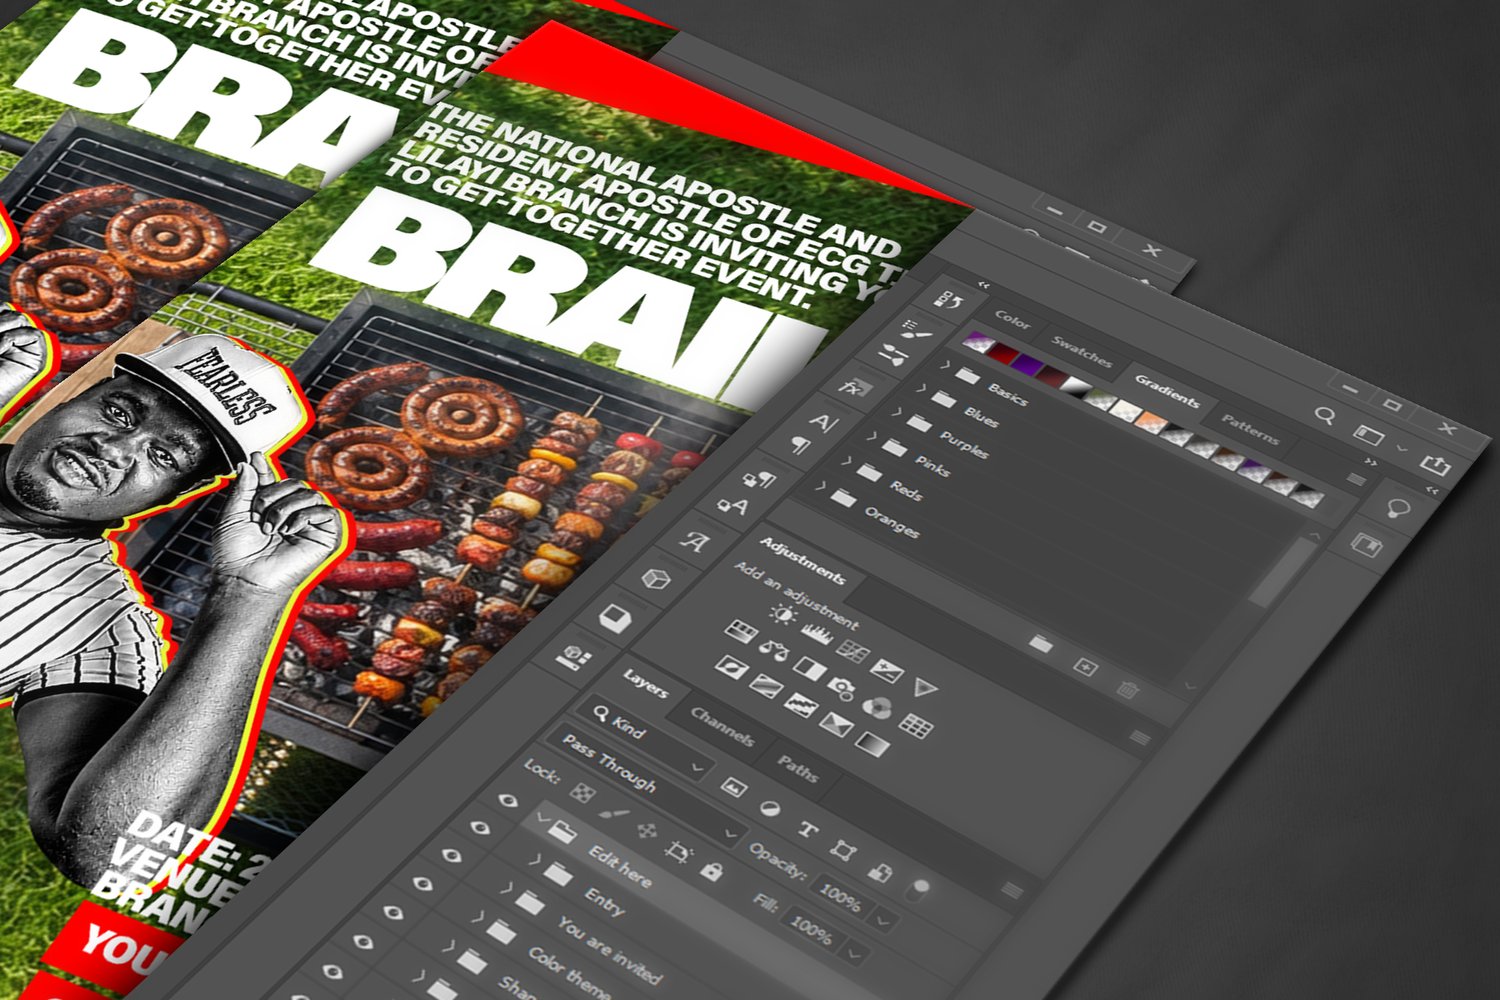Add a Levels adjustment
Image resolution: width=1500 pixels, height=1000 pixels.
[x=816, y=634]
